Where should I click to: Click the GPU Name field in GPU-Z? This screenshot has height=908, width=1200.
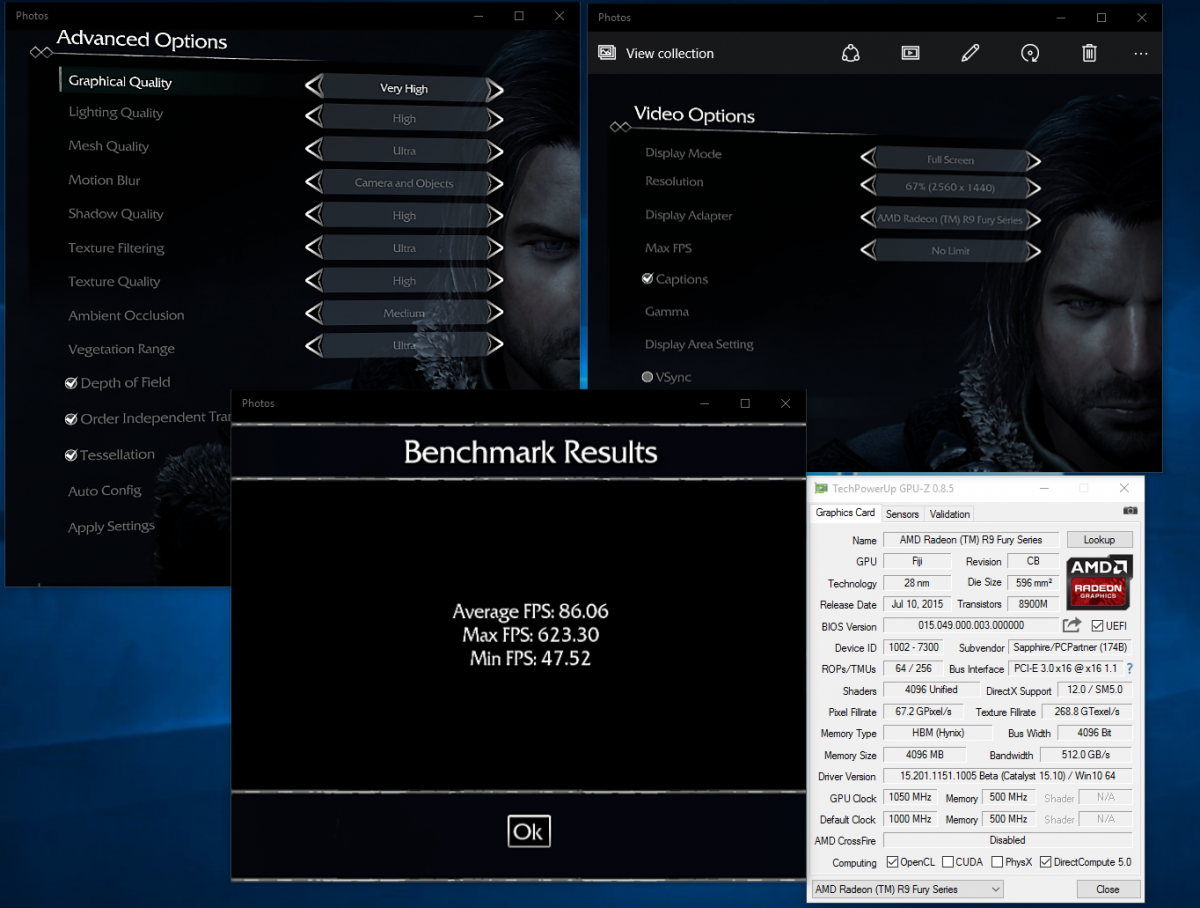click(970, 540)
